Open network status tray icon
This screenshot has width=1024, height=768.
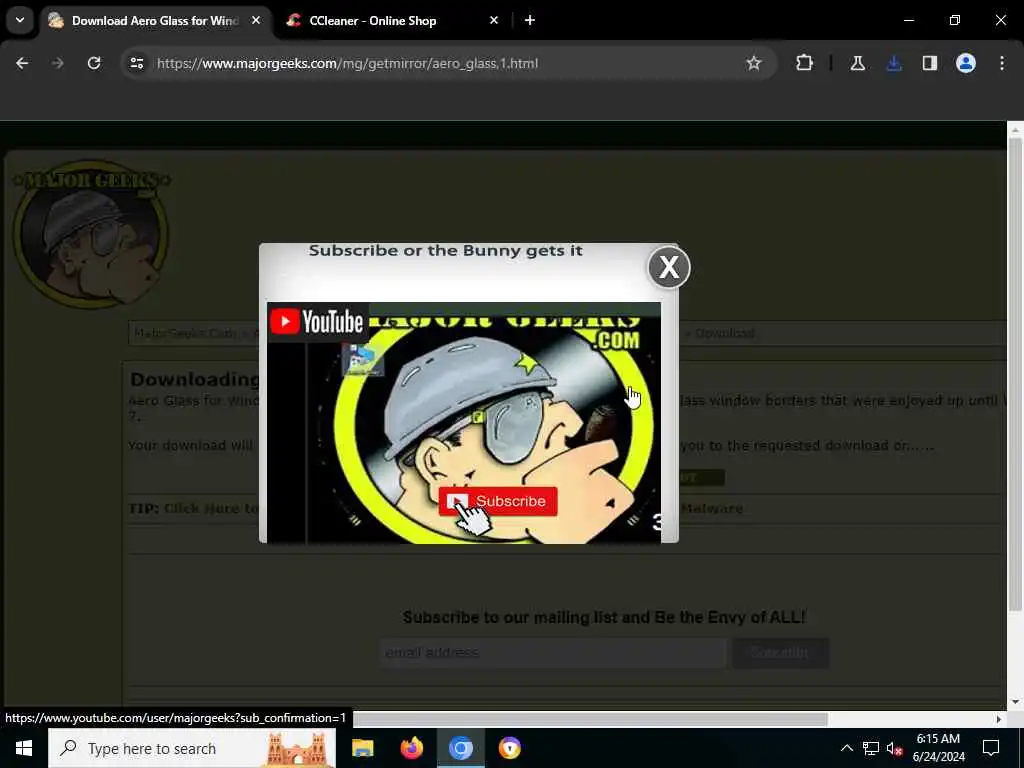871,748
